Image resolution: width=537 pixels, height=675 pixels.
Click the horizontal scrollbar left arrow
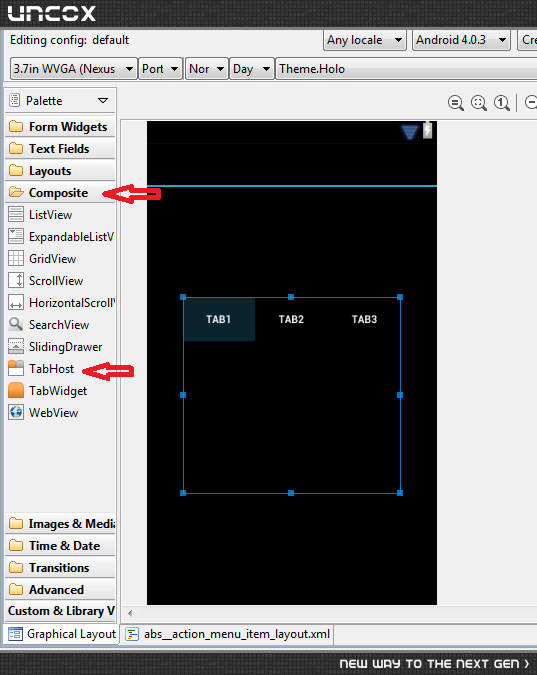[x=130, y=613]
